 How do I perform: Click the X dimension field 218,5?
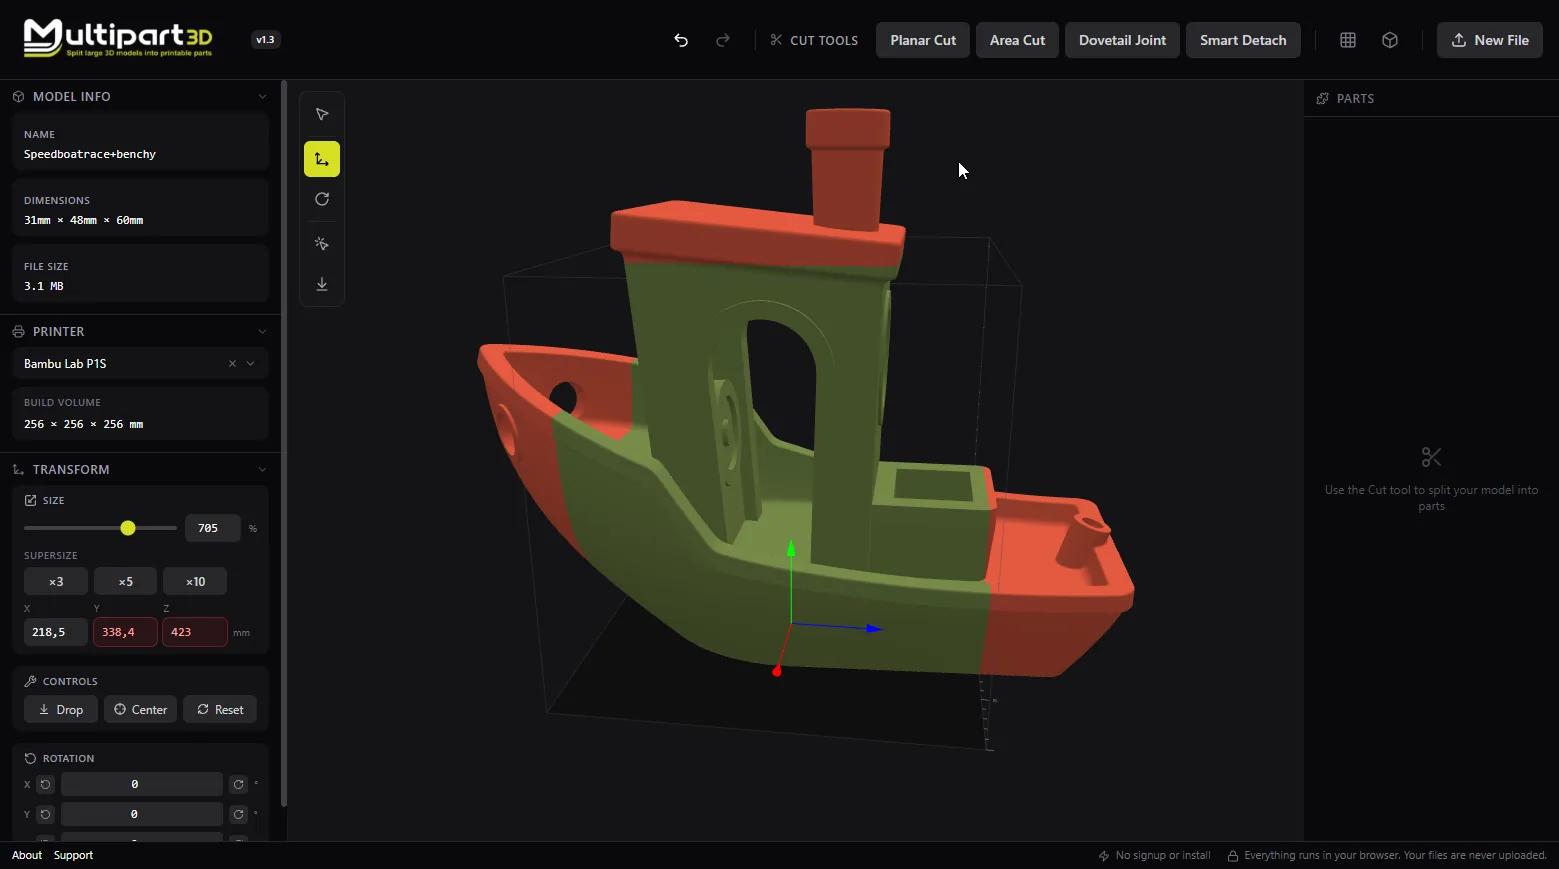tap(55, 632)
